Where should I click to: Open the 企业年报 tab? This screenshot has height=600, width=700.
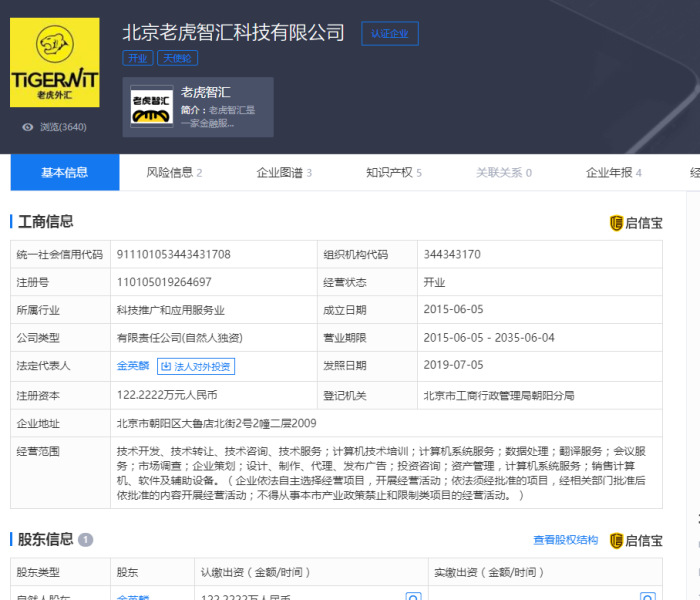coord(613,172)
